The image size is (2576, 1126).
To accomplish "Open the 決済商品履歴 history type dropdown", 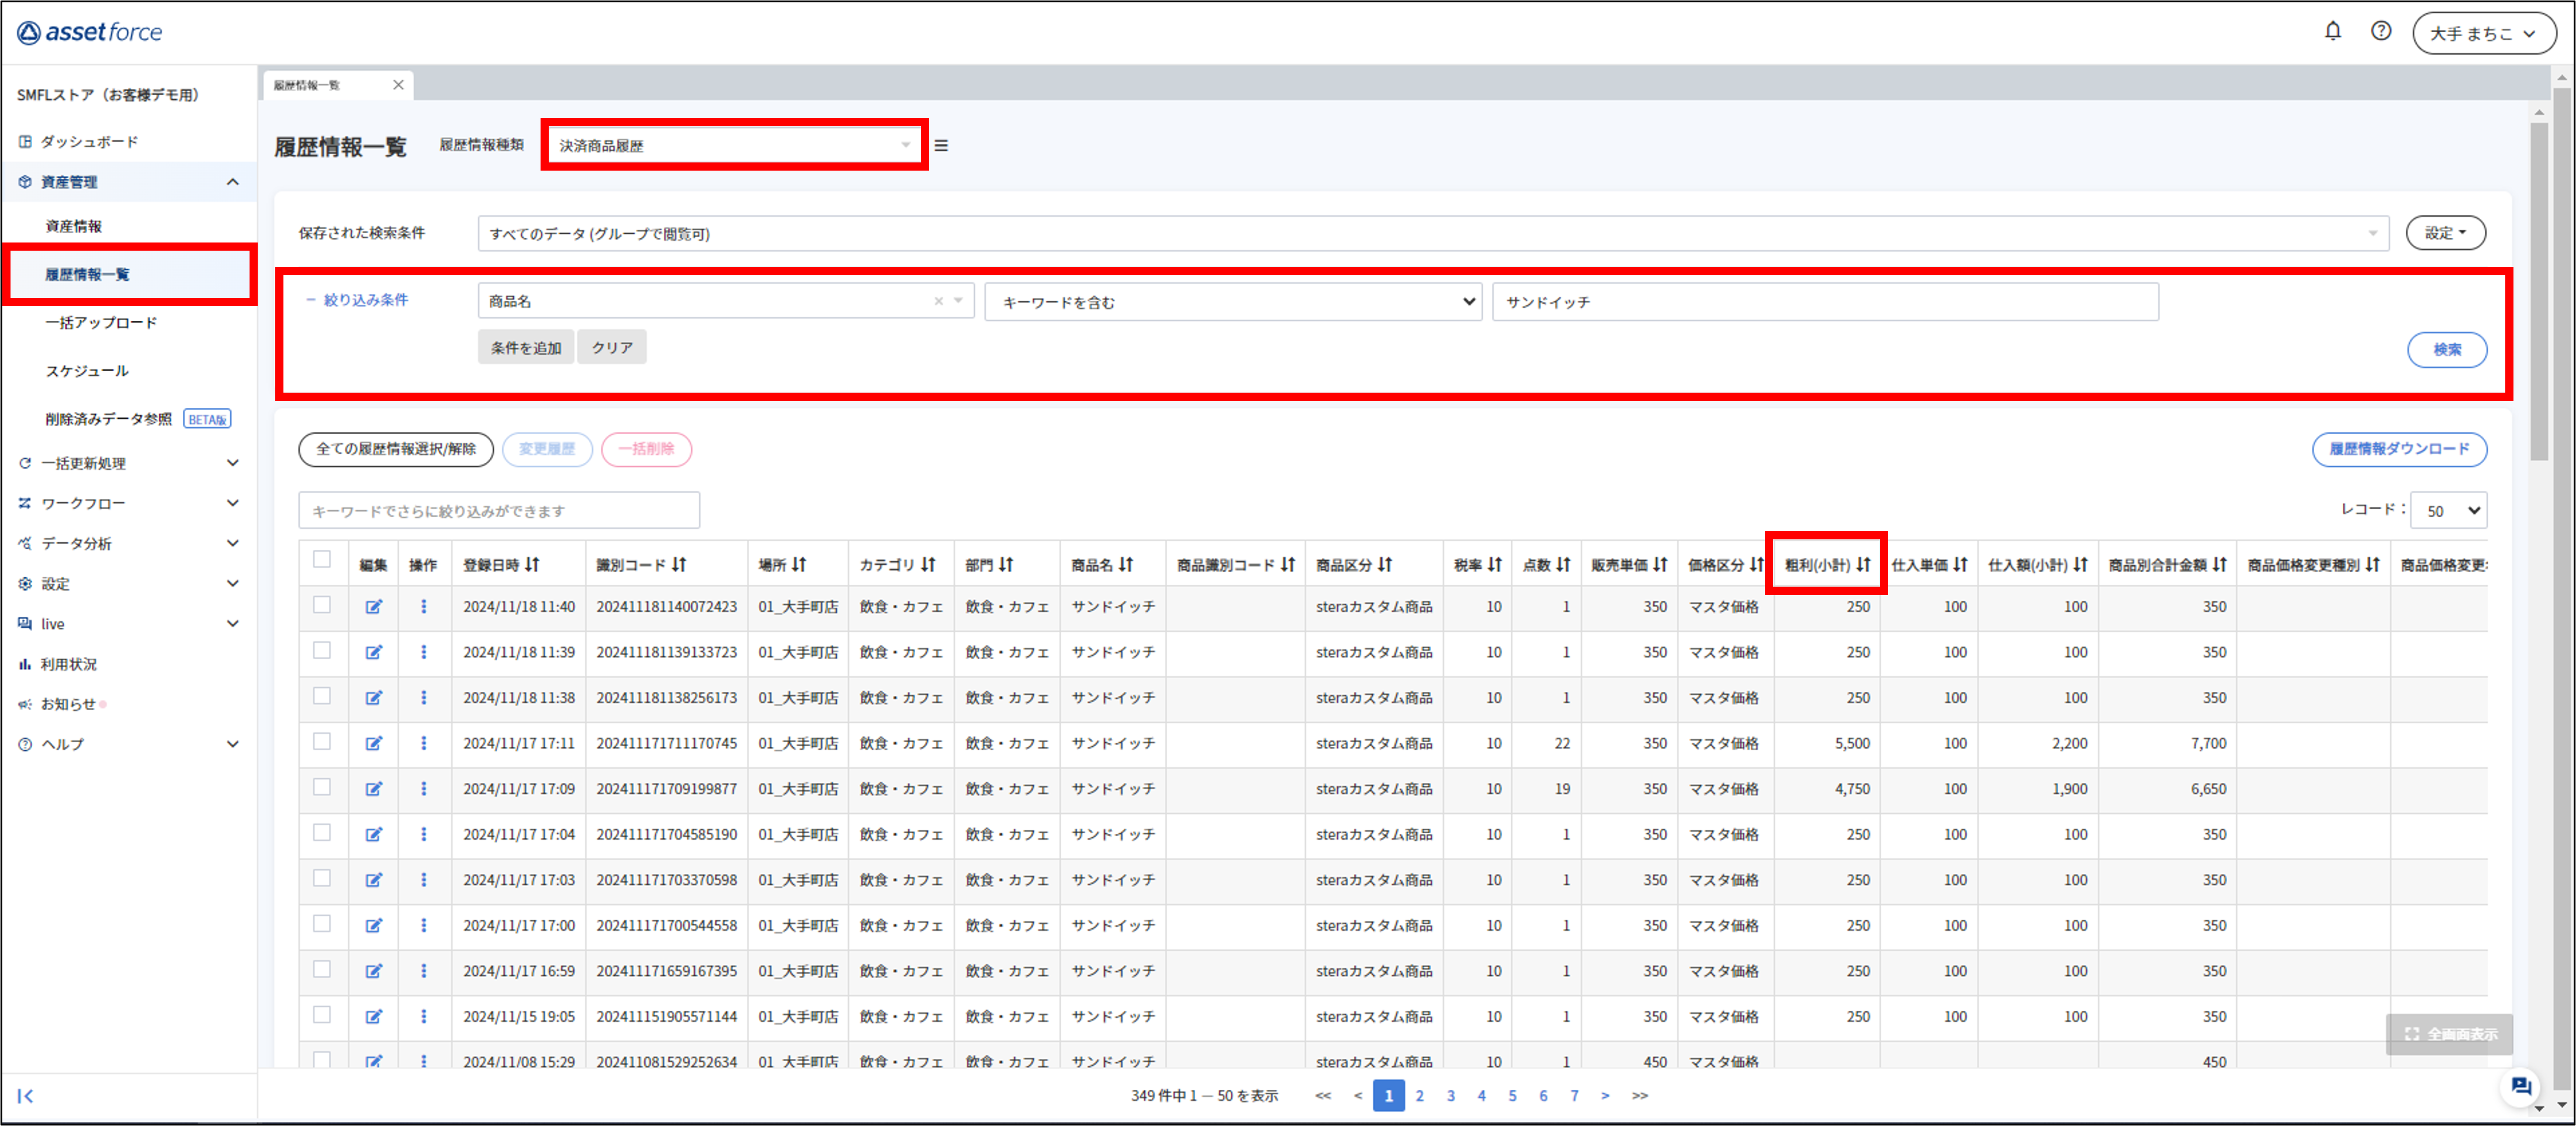I will pos(734,146).
